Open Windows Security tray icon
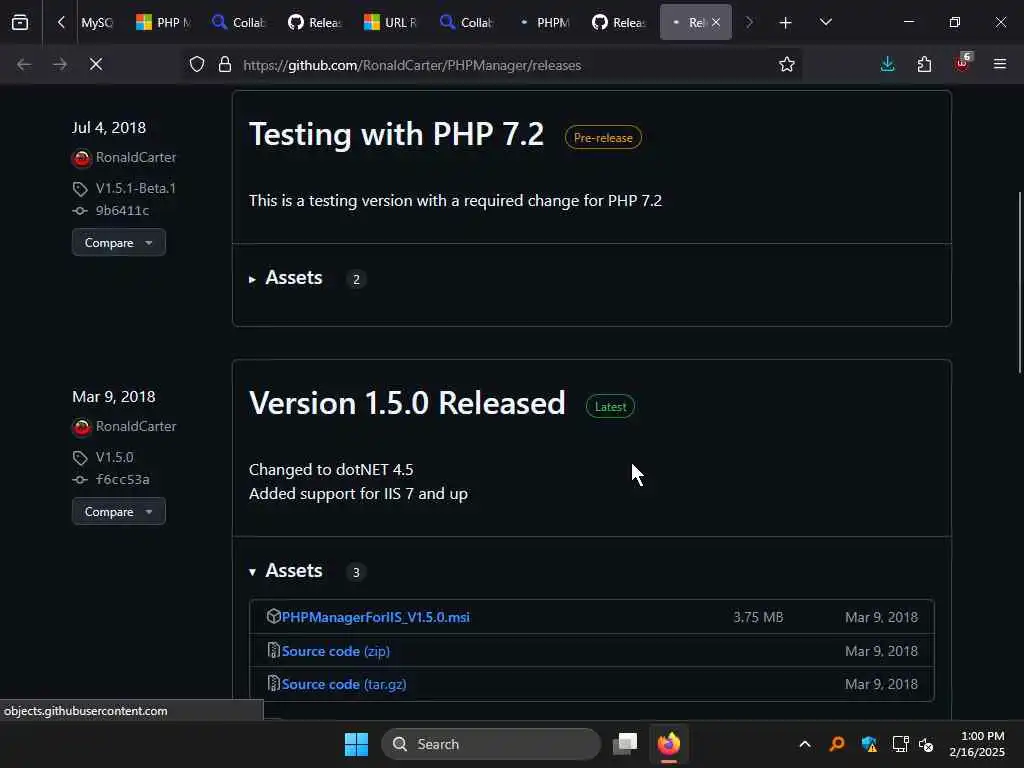The height and width of the screenshot is (768, 1024). coord(869,744)
